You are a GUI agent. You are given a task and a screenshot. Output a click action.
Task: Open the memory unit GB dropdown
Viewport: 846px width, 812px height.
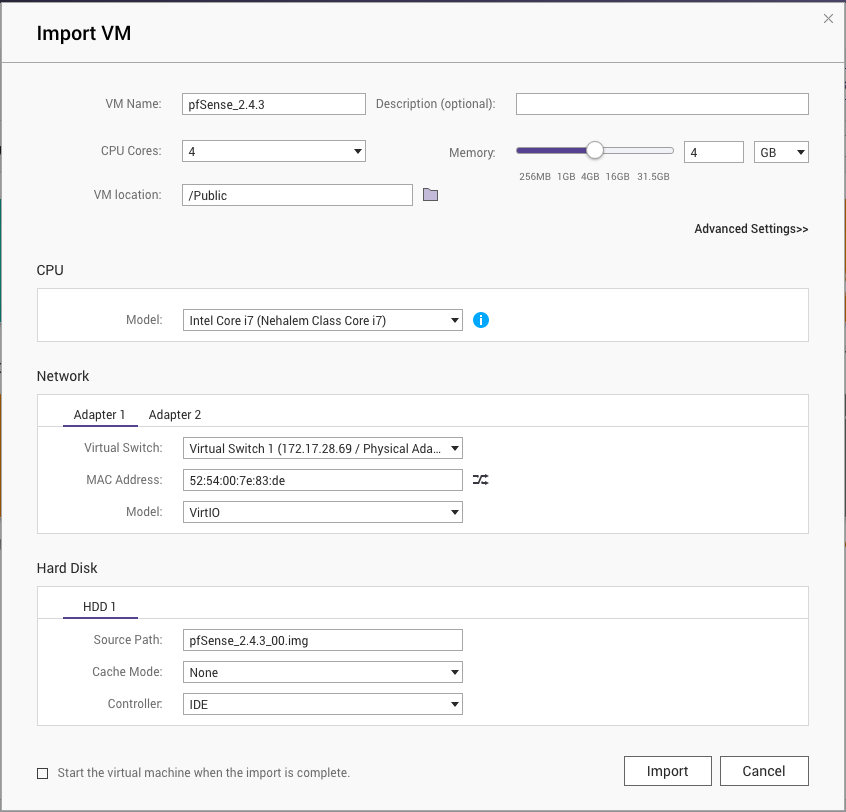(781, 153)
